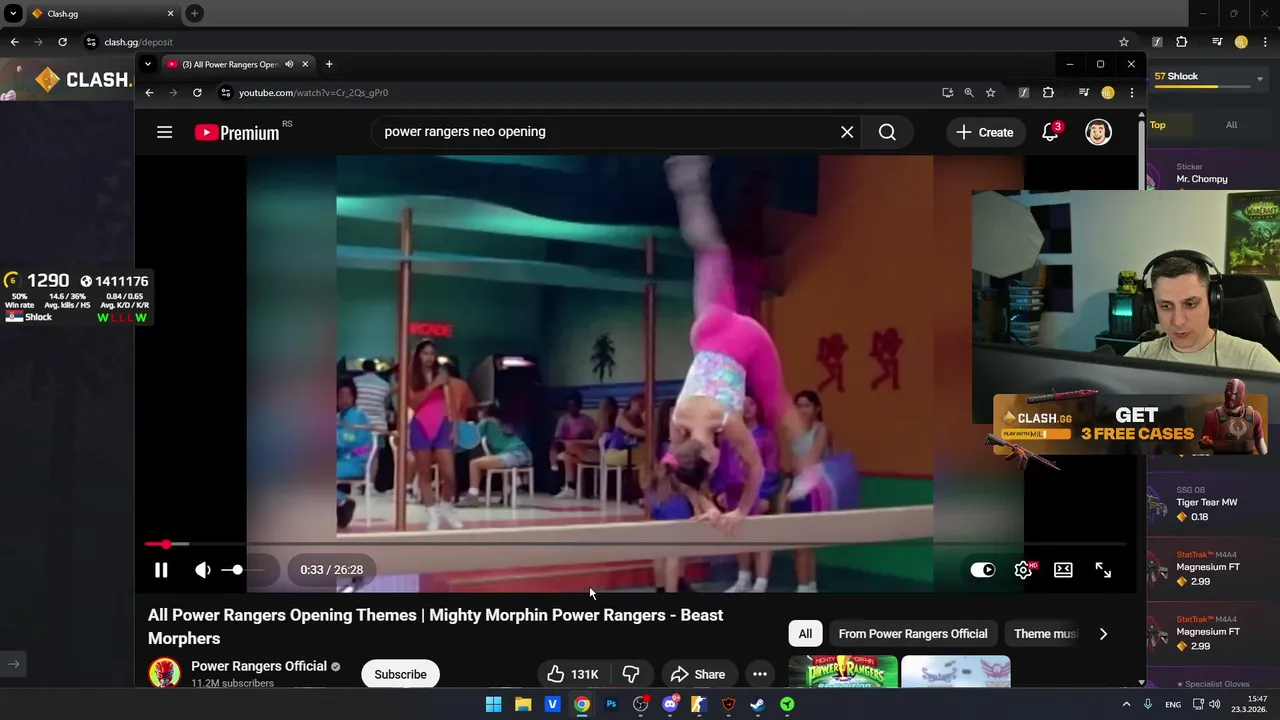View site information for youtube.com

tap(226, 93)
